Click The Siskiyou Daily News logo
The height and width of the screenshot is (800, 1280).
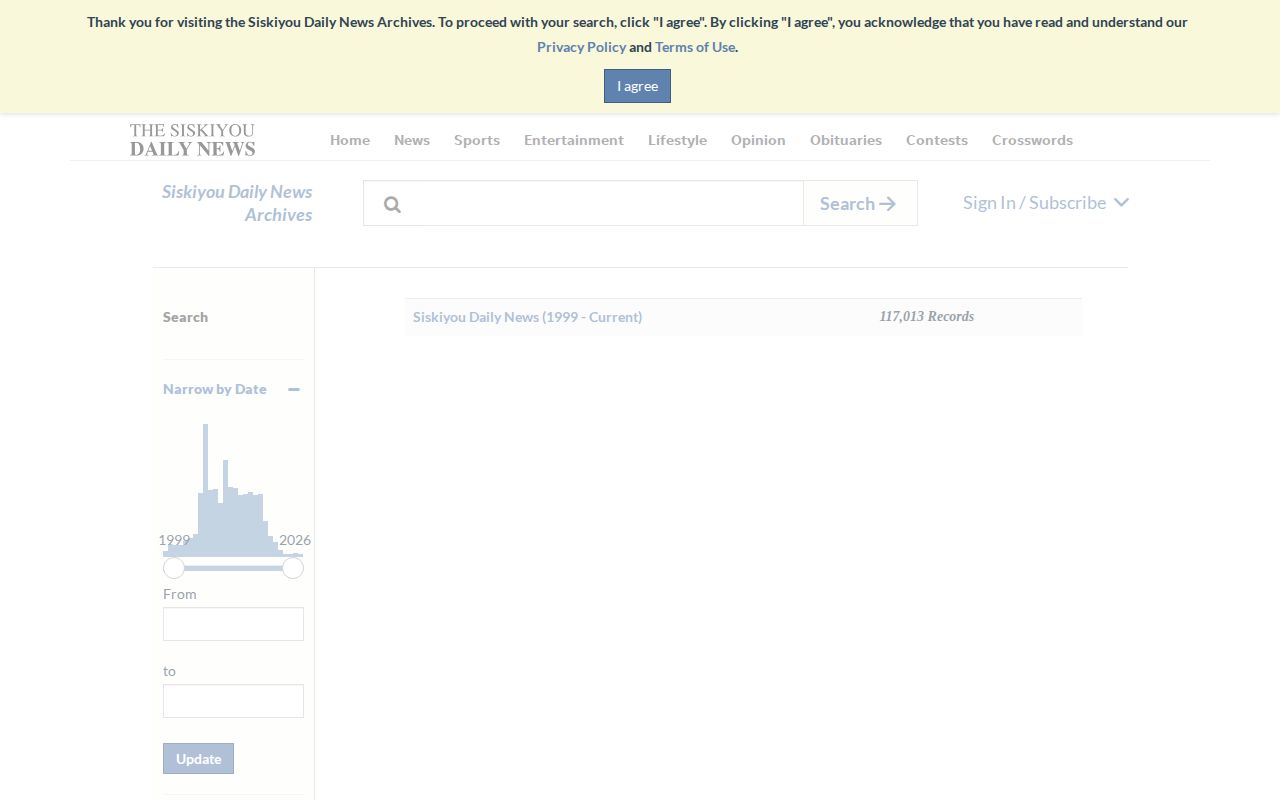coord(192,140)
